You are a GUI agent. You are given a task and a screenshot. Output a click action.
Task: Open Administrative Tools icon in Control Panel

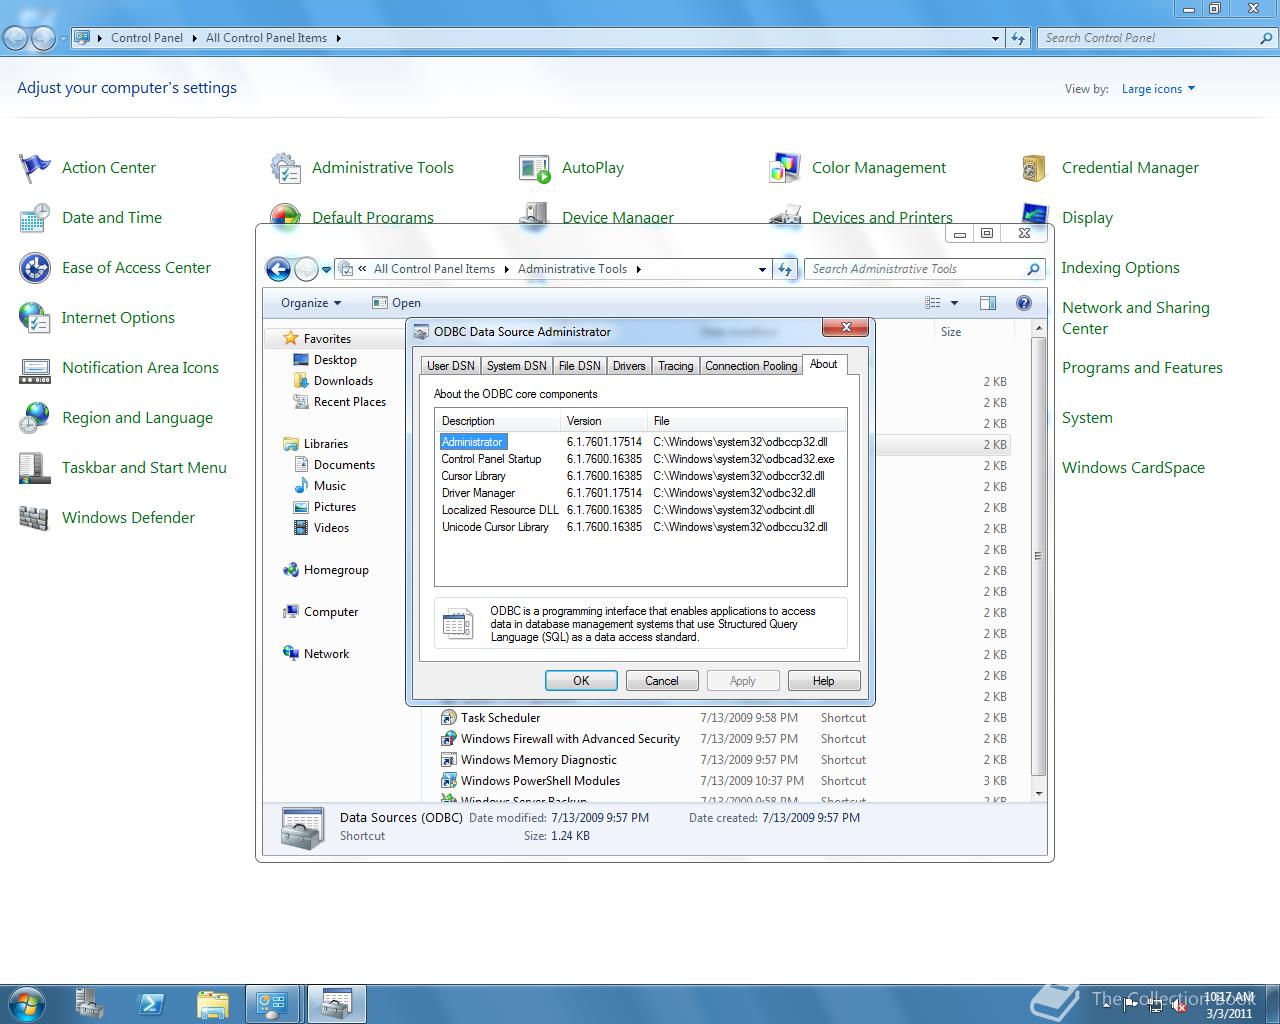click(x=285, y=168)
